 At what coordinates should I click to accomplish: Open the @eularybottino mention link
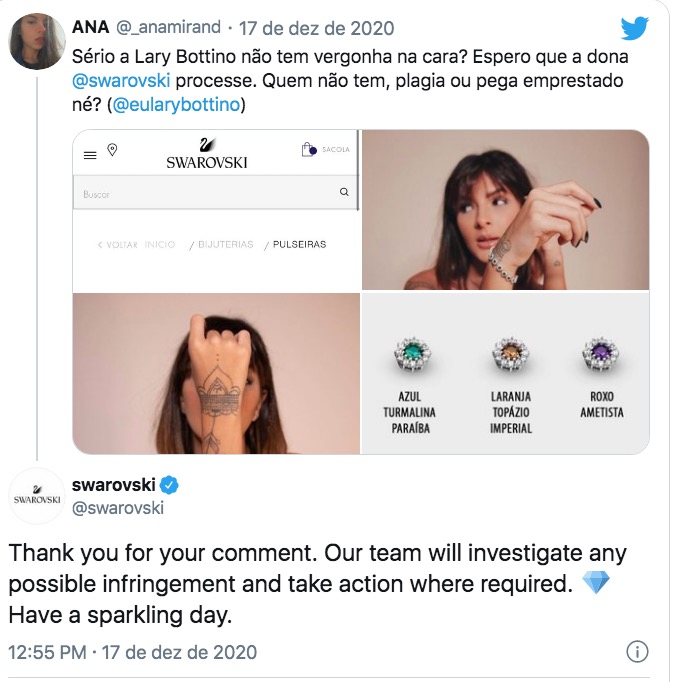click(x=182, y=105)
